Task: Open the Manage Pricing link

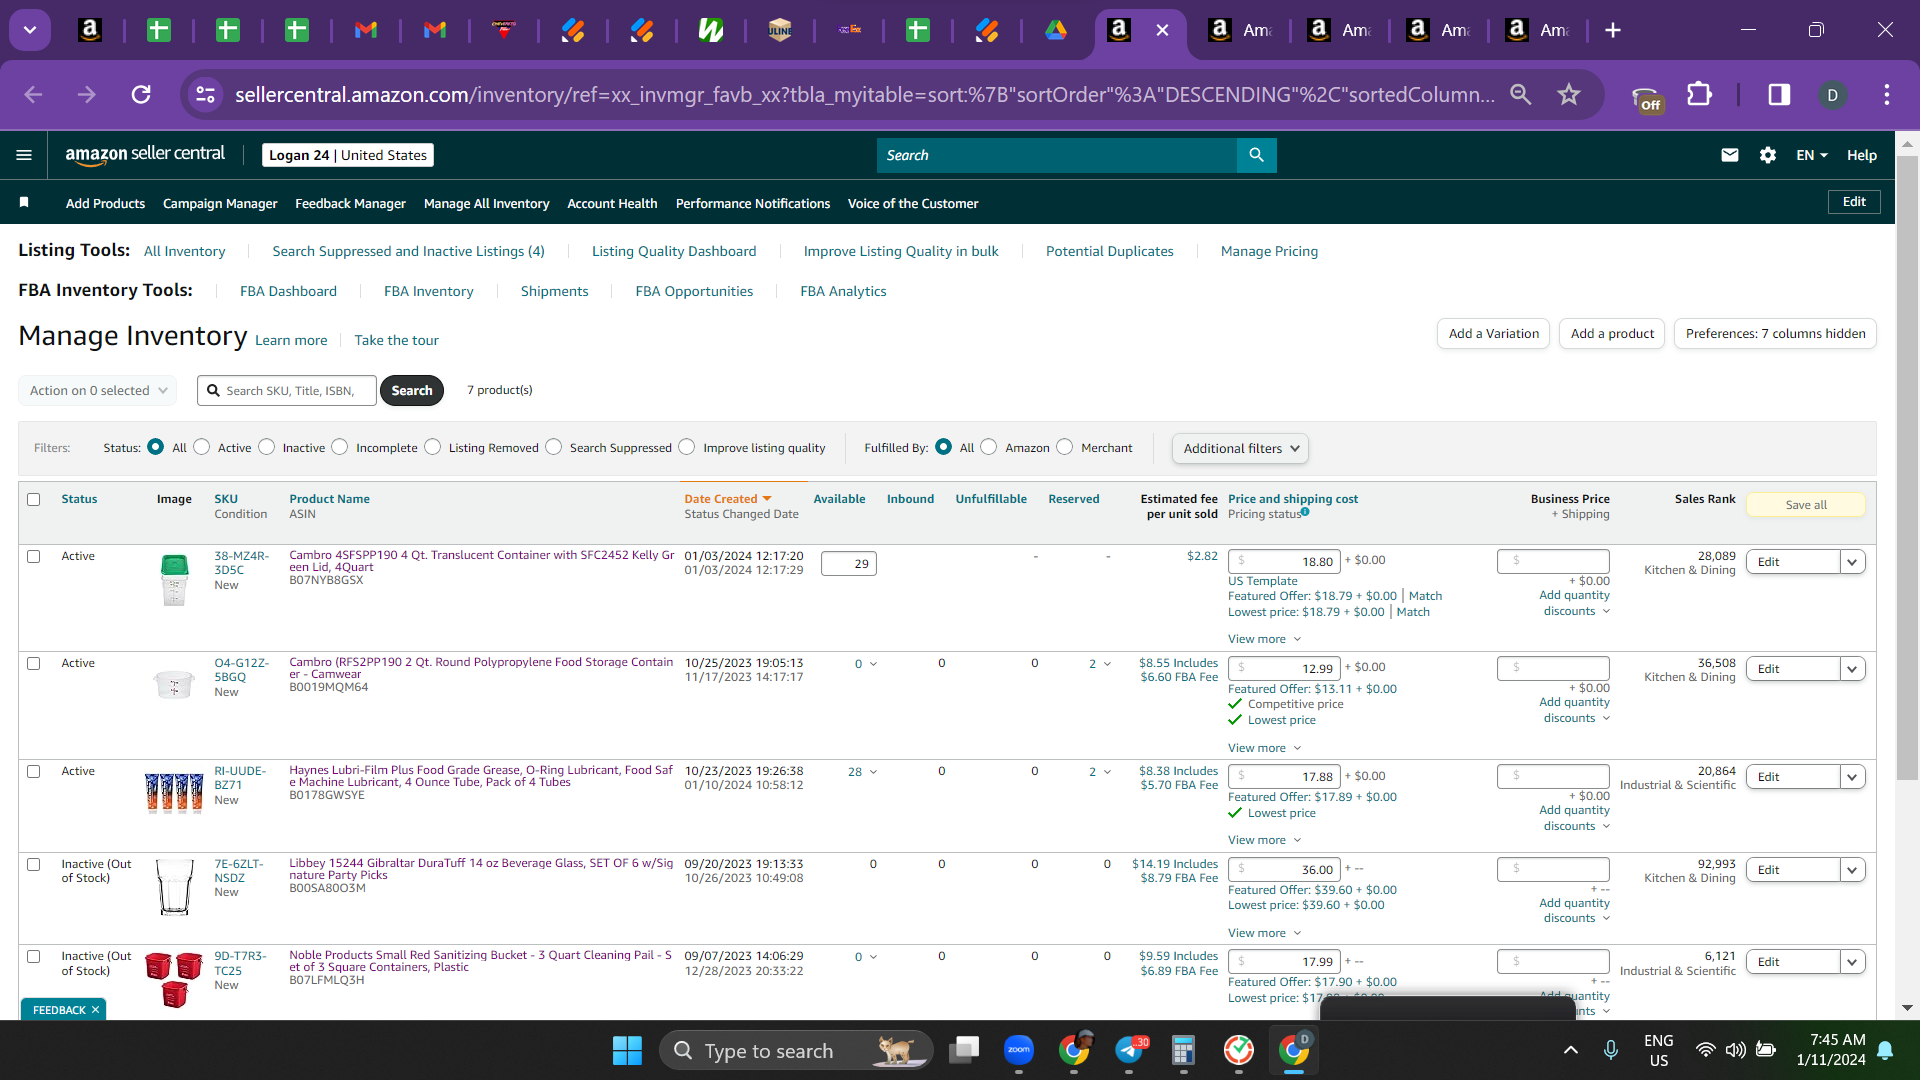Action: pos(1269,251)
